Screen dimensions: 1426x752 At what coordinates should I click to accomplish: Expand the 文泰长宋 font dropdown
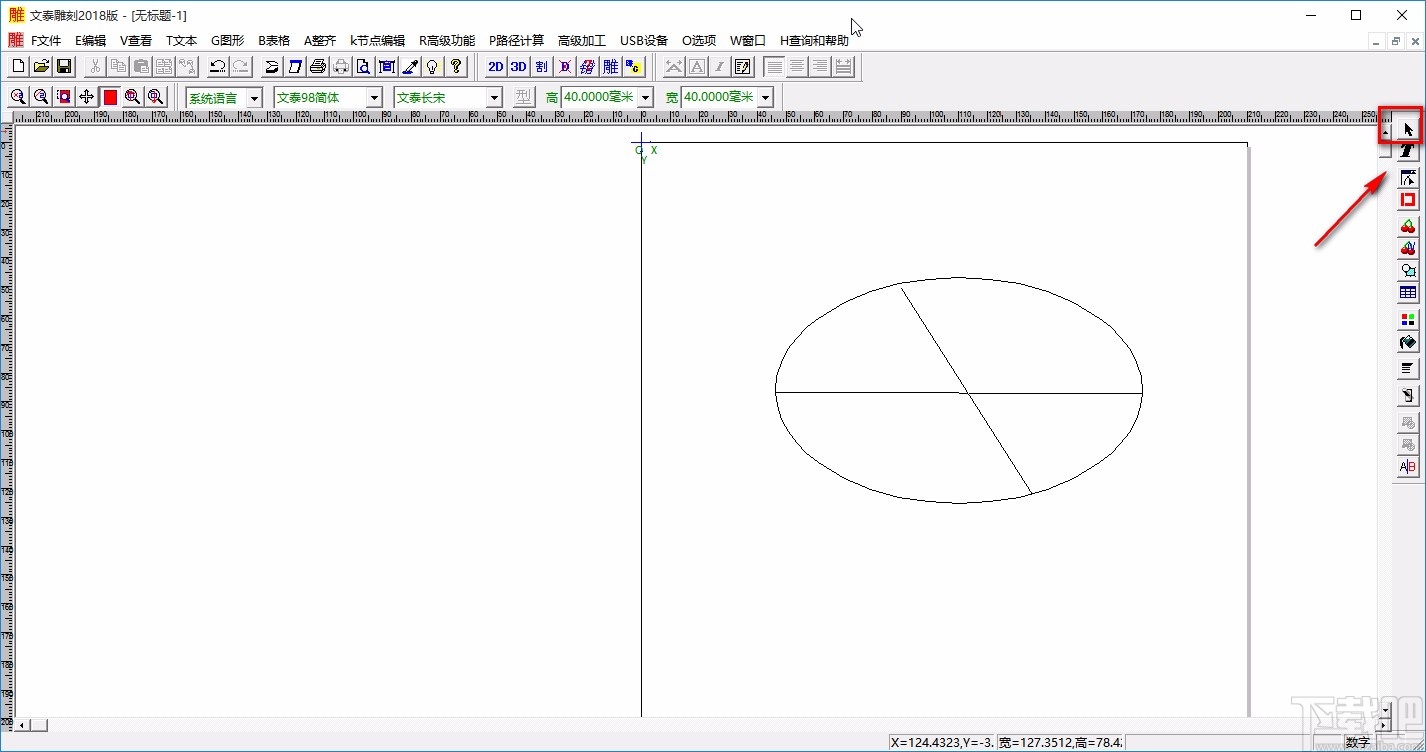pyautogui.click(x=494, y=98)
